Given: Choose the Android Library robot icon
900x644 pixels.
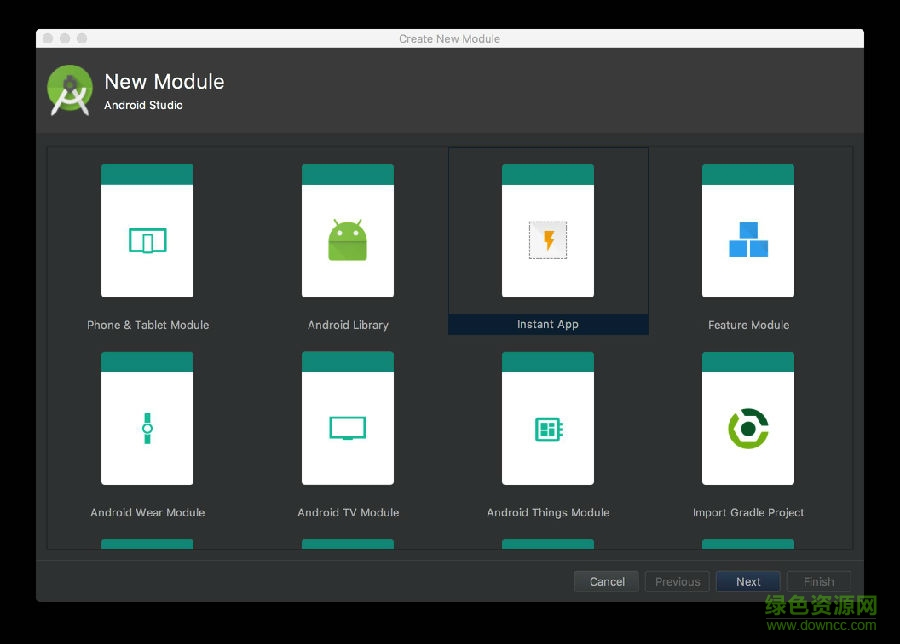Looking at the screenshot, I should click(348, 241).
